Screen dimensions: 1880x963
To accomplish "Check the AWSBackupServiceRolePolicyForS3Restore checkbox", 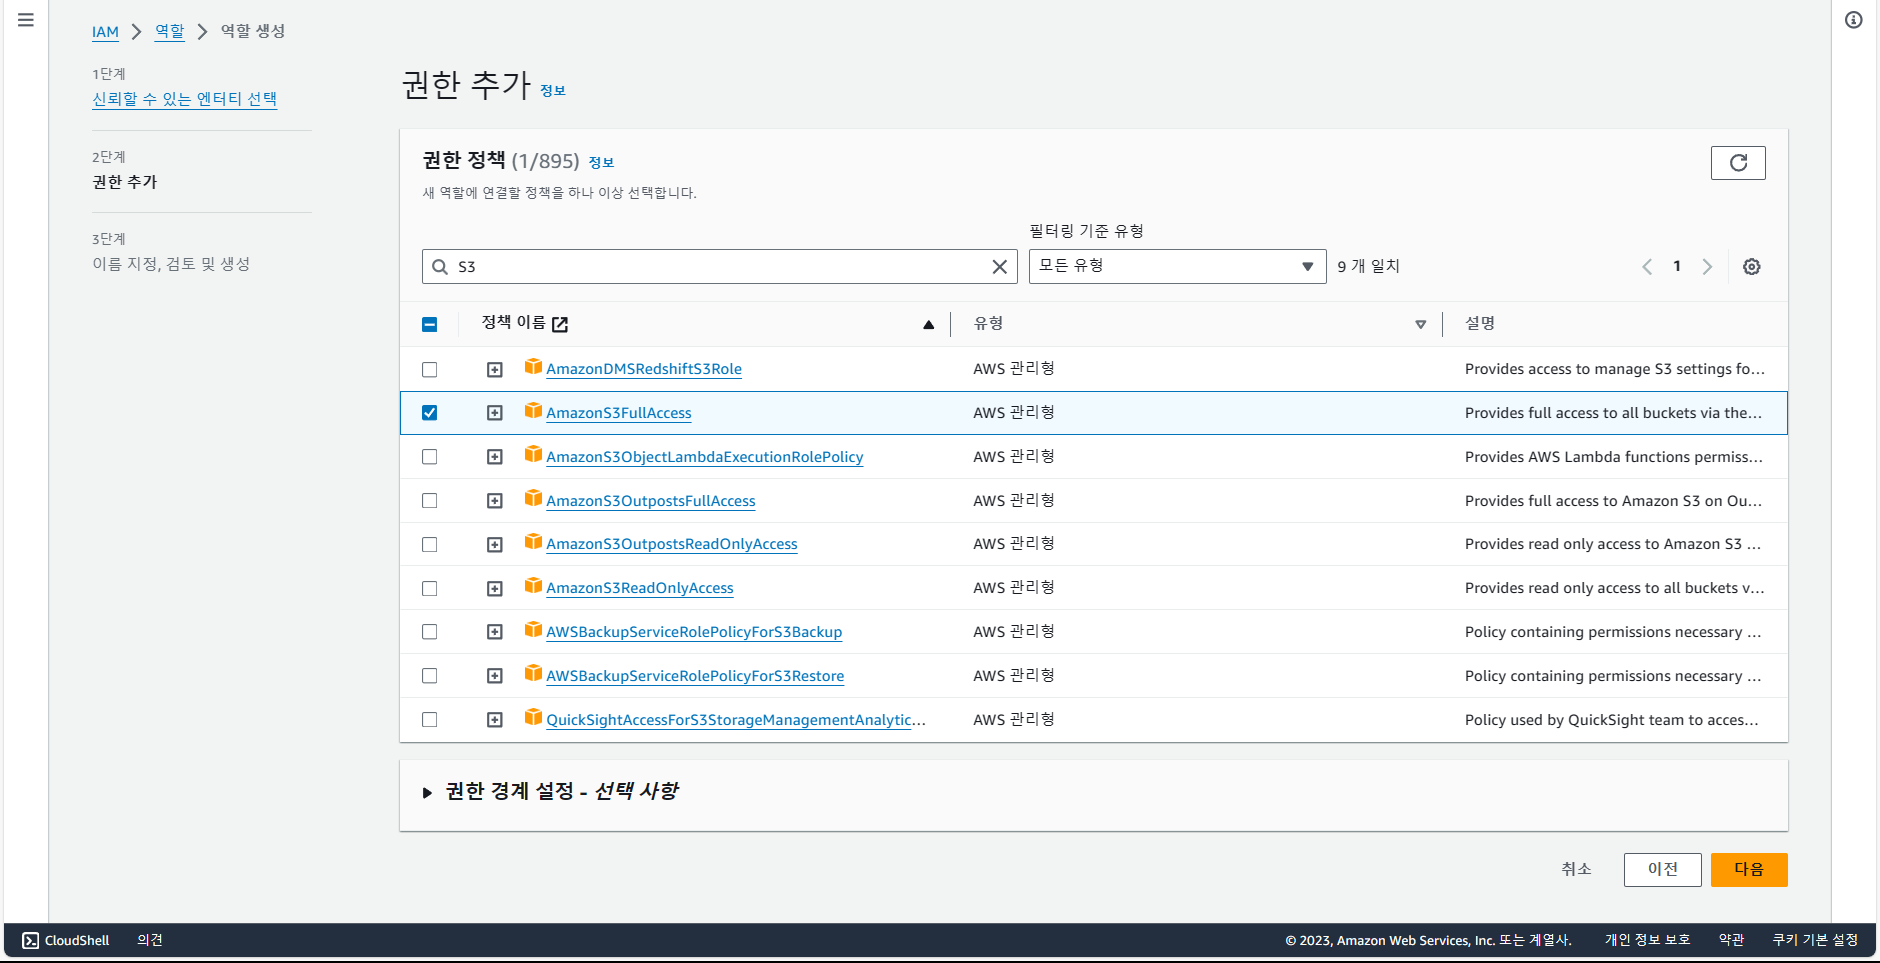I will (x=430, y=676).
